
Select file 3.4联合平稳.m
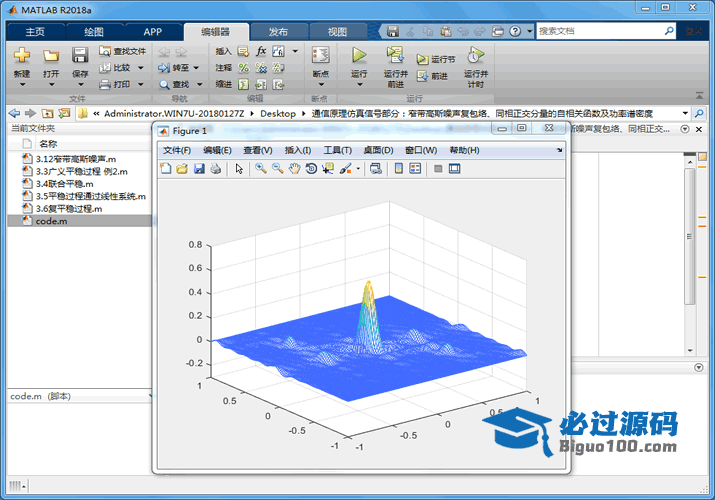coord(64,184)
